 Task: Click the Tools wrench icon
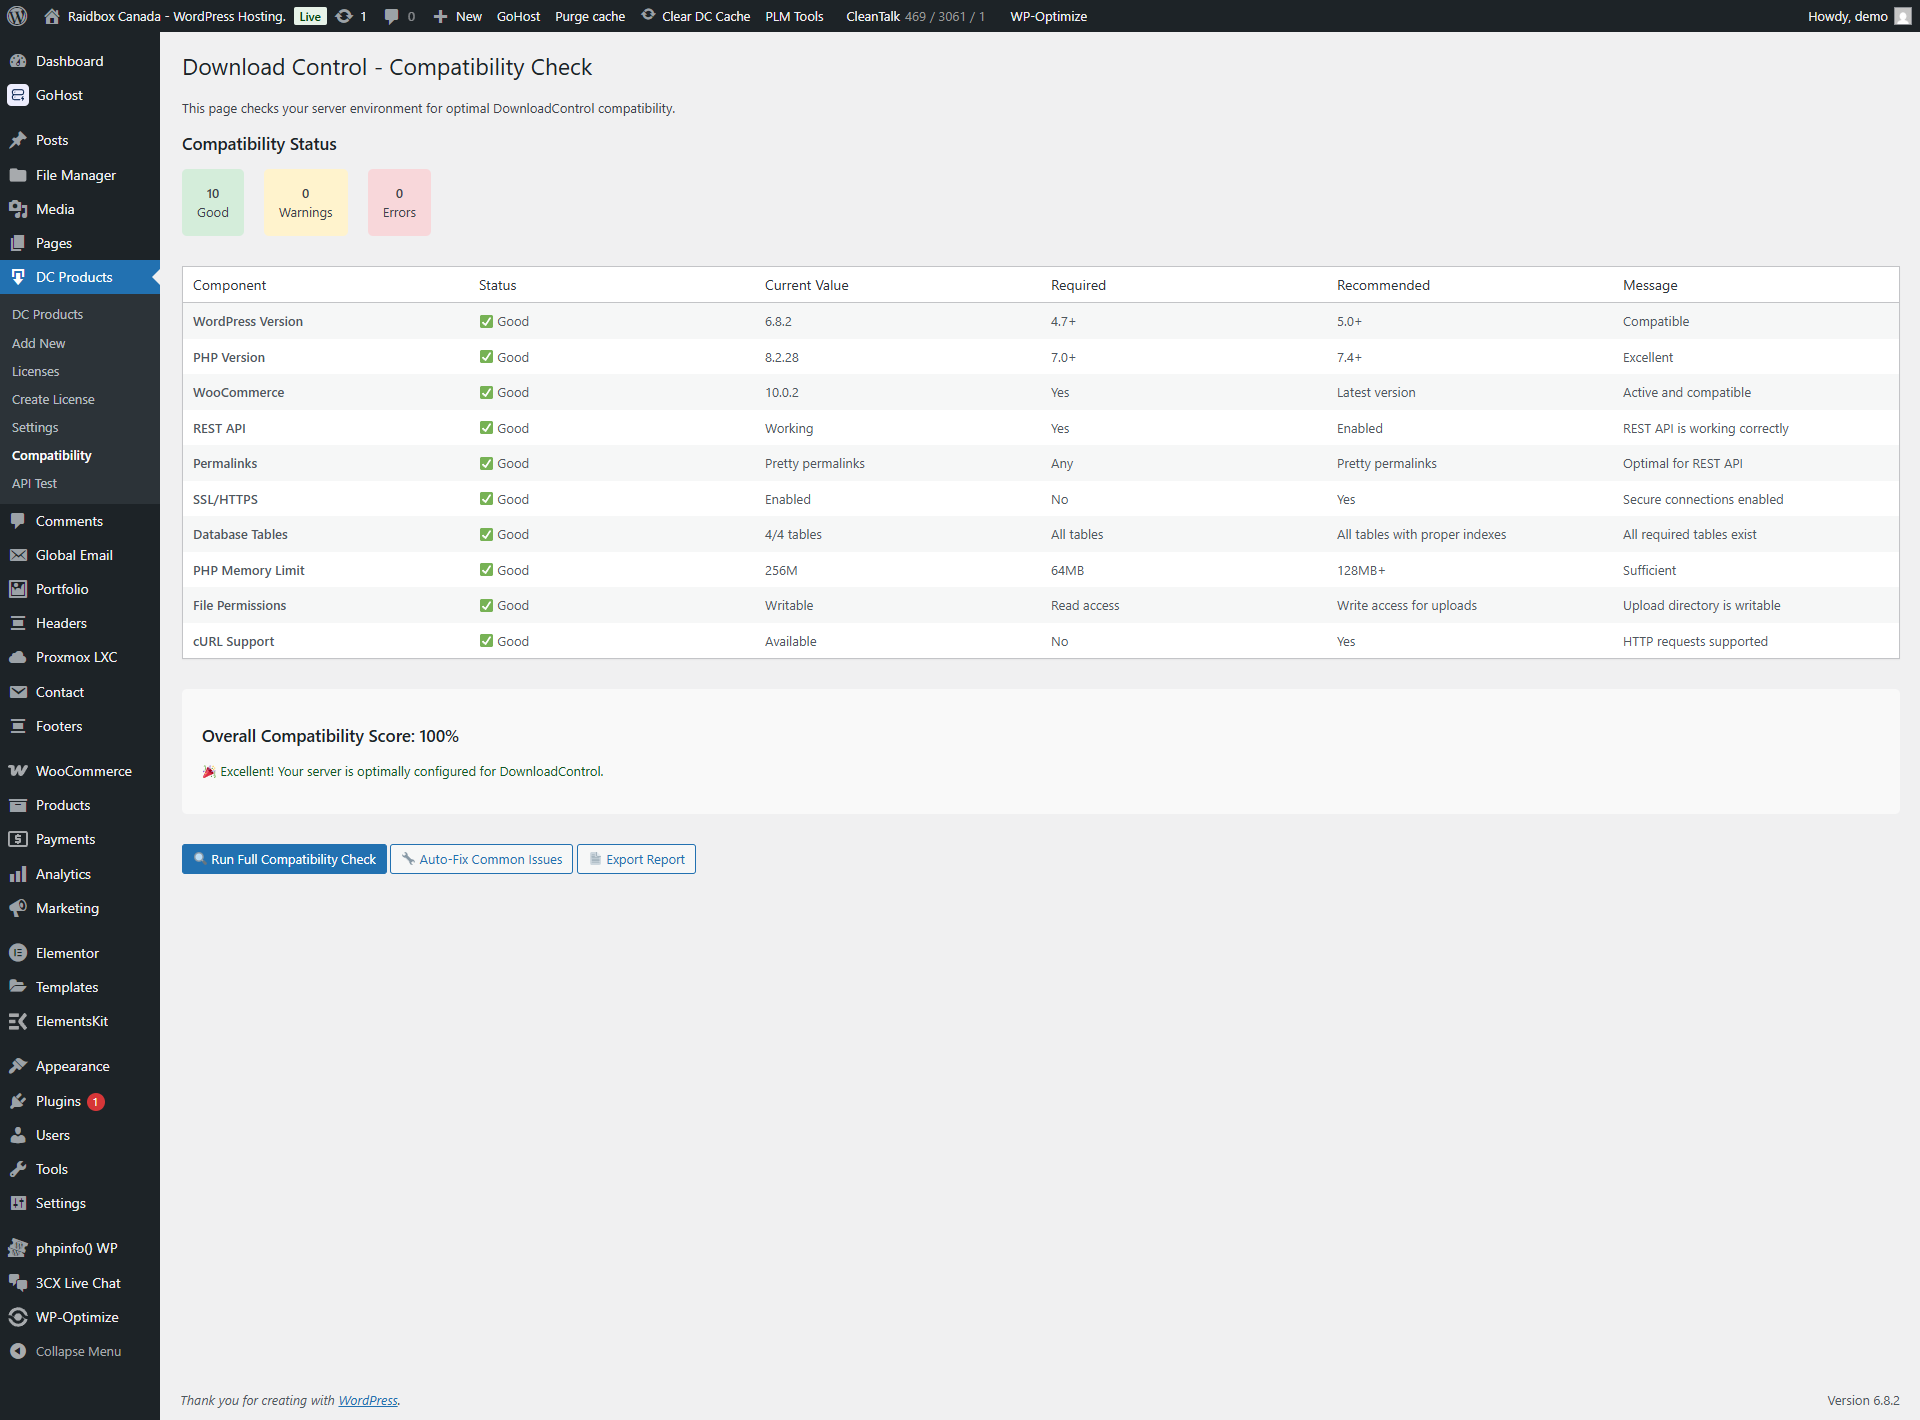18,1169
